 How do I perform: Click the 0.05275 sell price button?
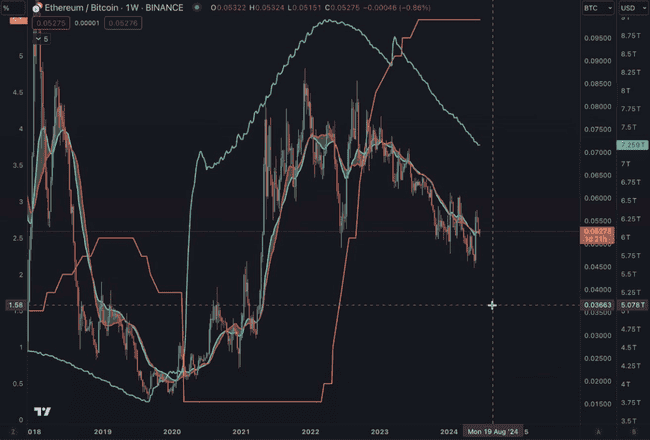(51, 23)
